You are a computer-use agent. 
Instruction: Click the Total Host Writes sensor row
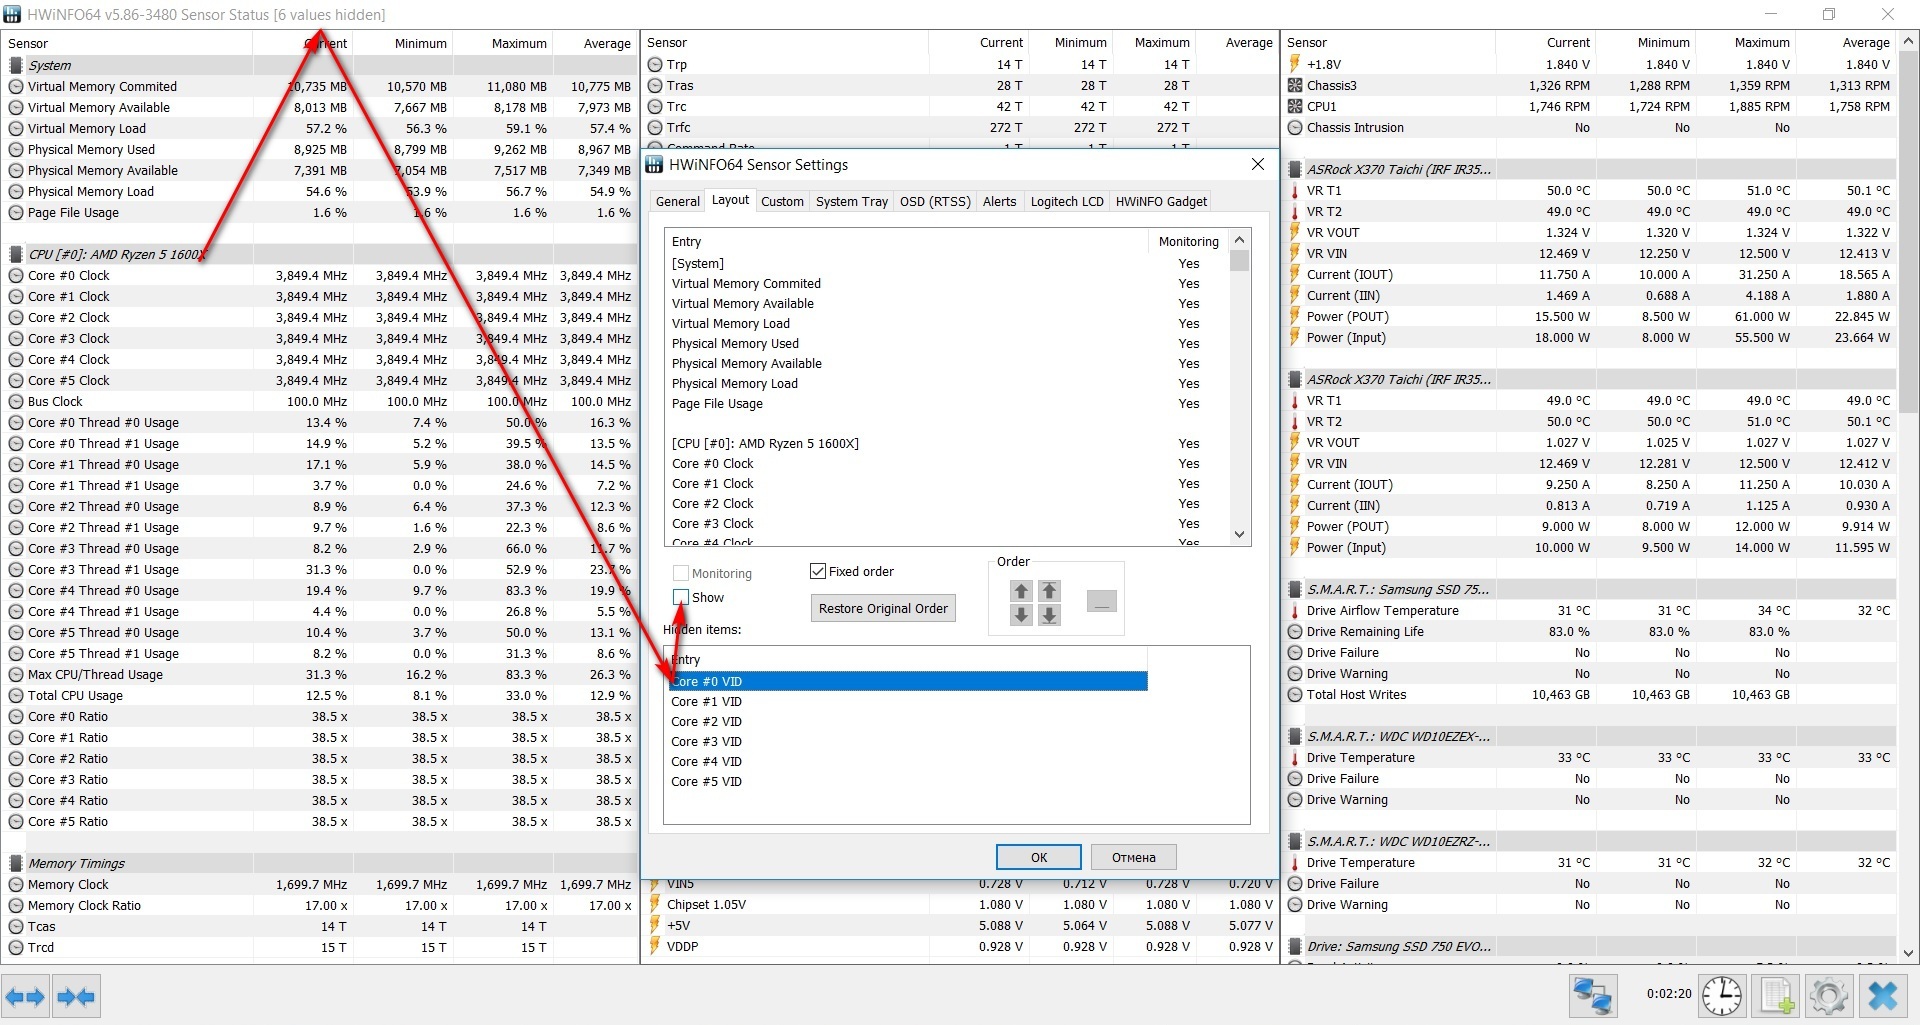(1590, 694)
